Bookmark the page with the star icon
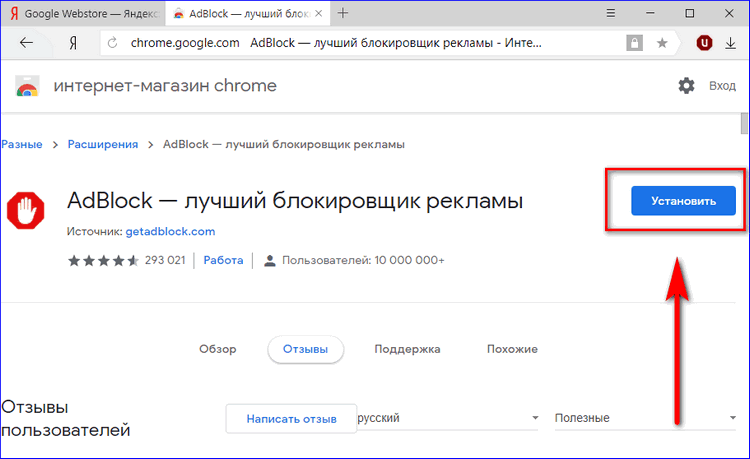 (x=662, y=43)
